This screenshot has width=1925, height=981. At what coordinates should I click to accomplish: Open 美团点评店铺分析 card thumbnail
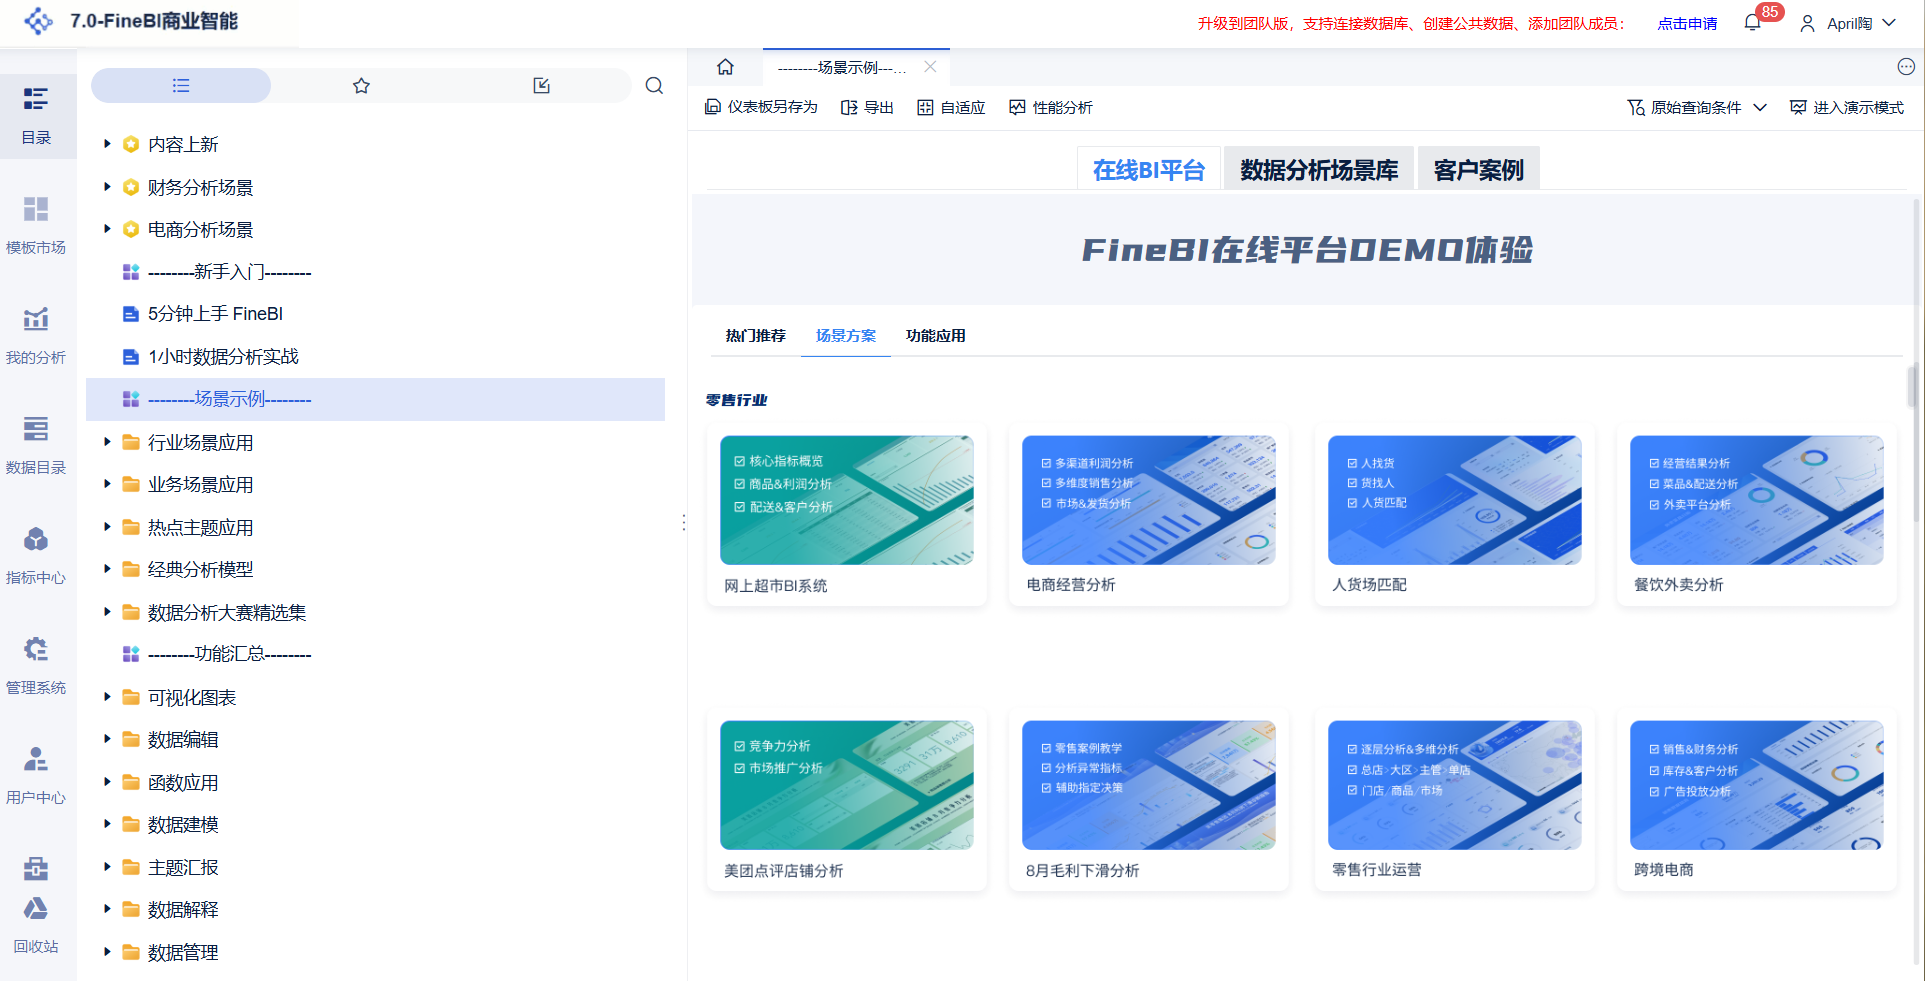pos(847,785)
